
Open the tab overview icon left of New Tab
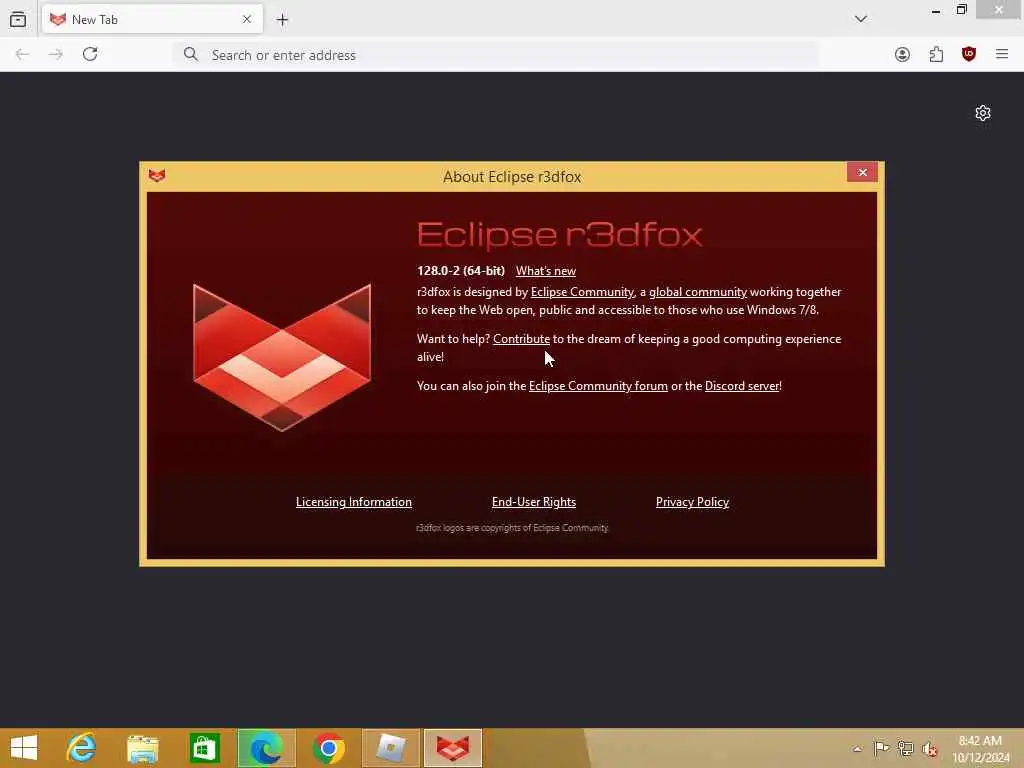click(18, 20)
